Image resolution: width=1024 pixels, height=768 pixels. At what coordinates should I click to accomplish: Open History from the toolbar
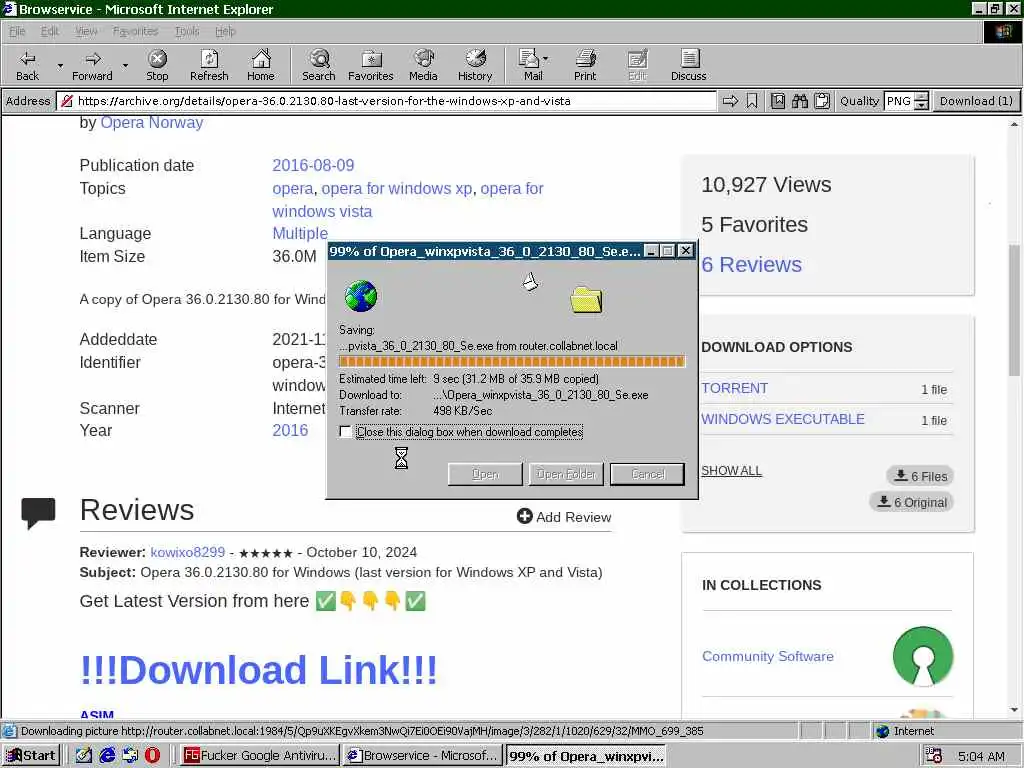pyautogui.click(x=475, y=65)
